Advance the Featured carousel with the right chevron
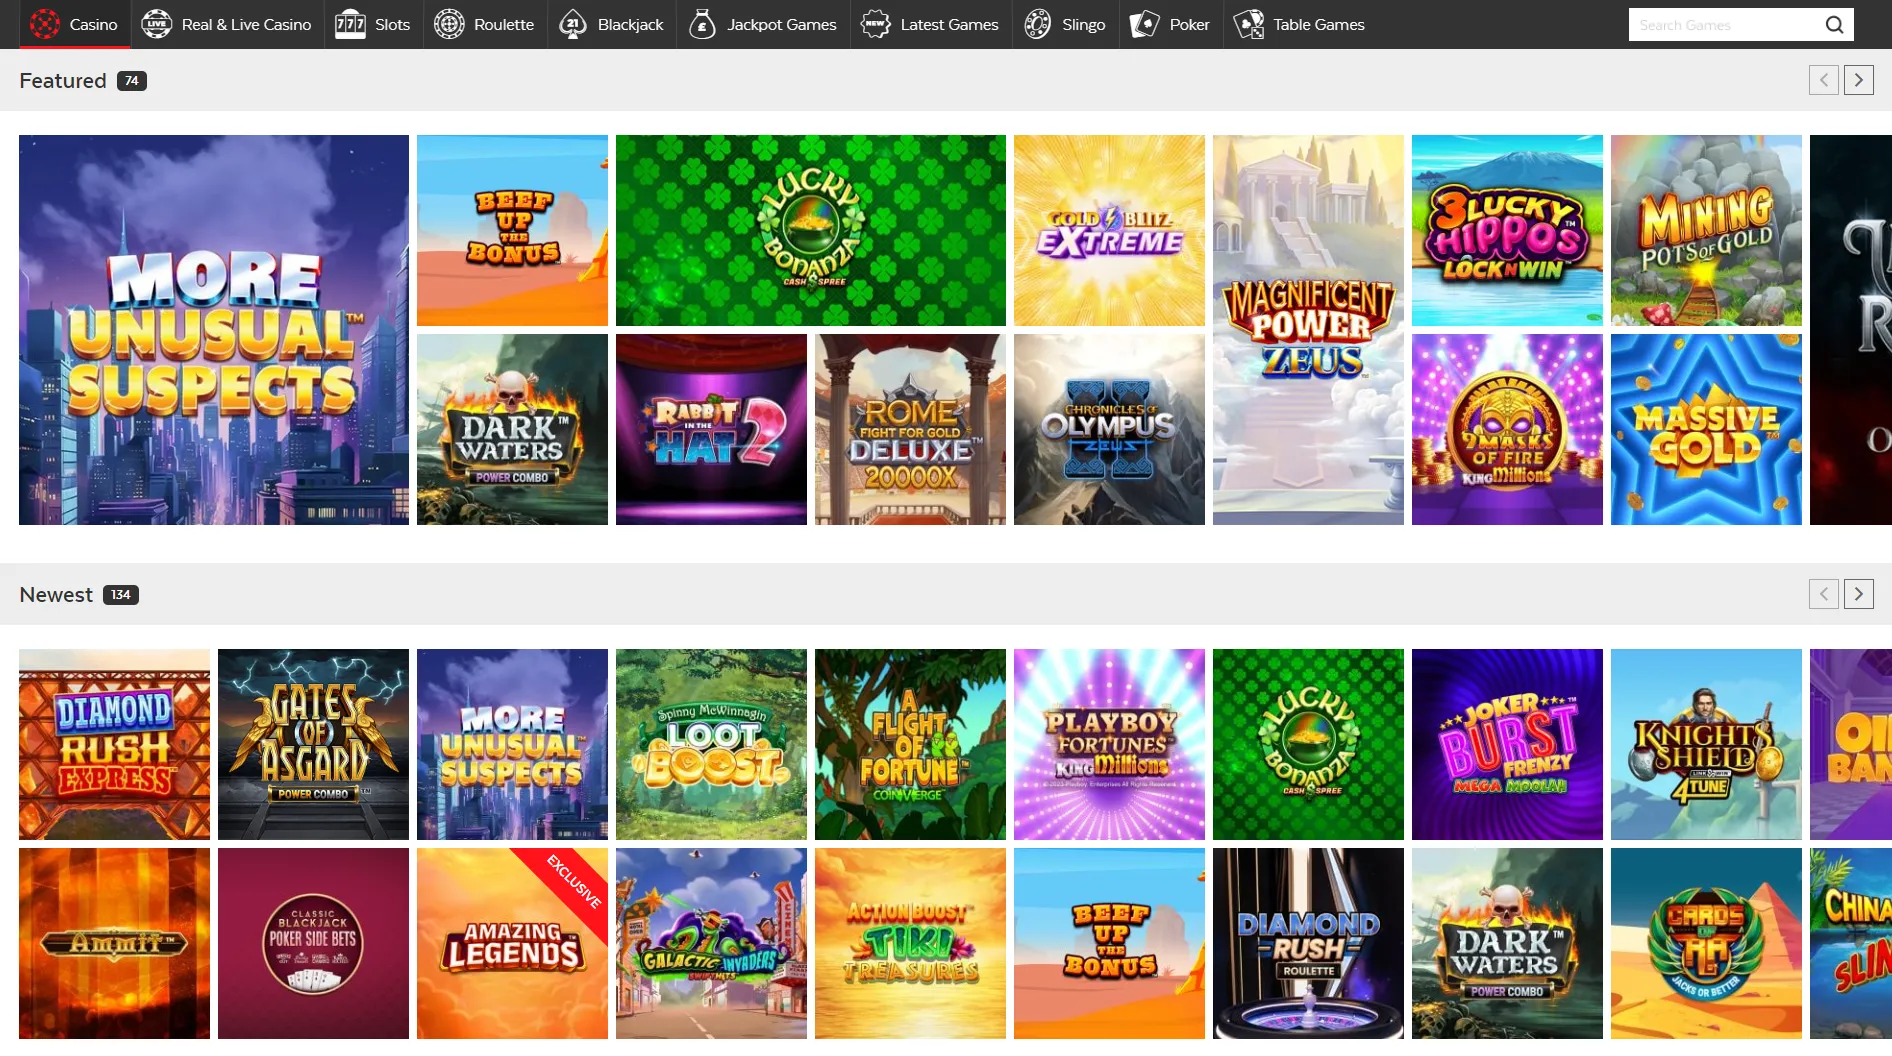This screenshot has height=1056, width=1892. (1858, 80)
